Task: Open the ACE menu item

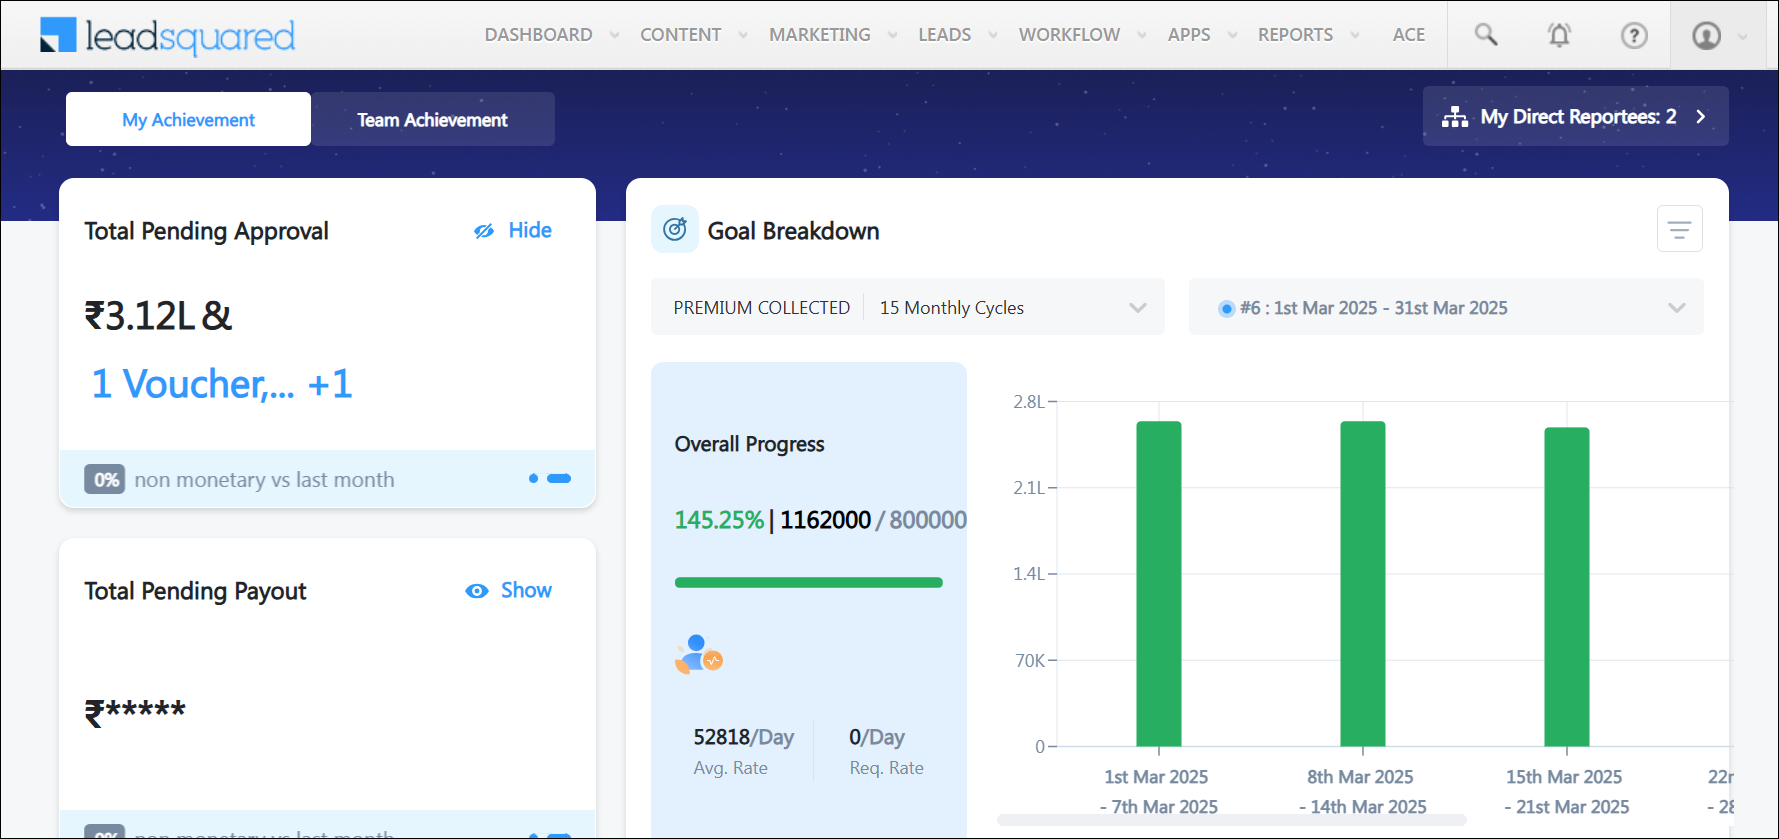Action: click(1409, 35)
